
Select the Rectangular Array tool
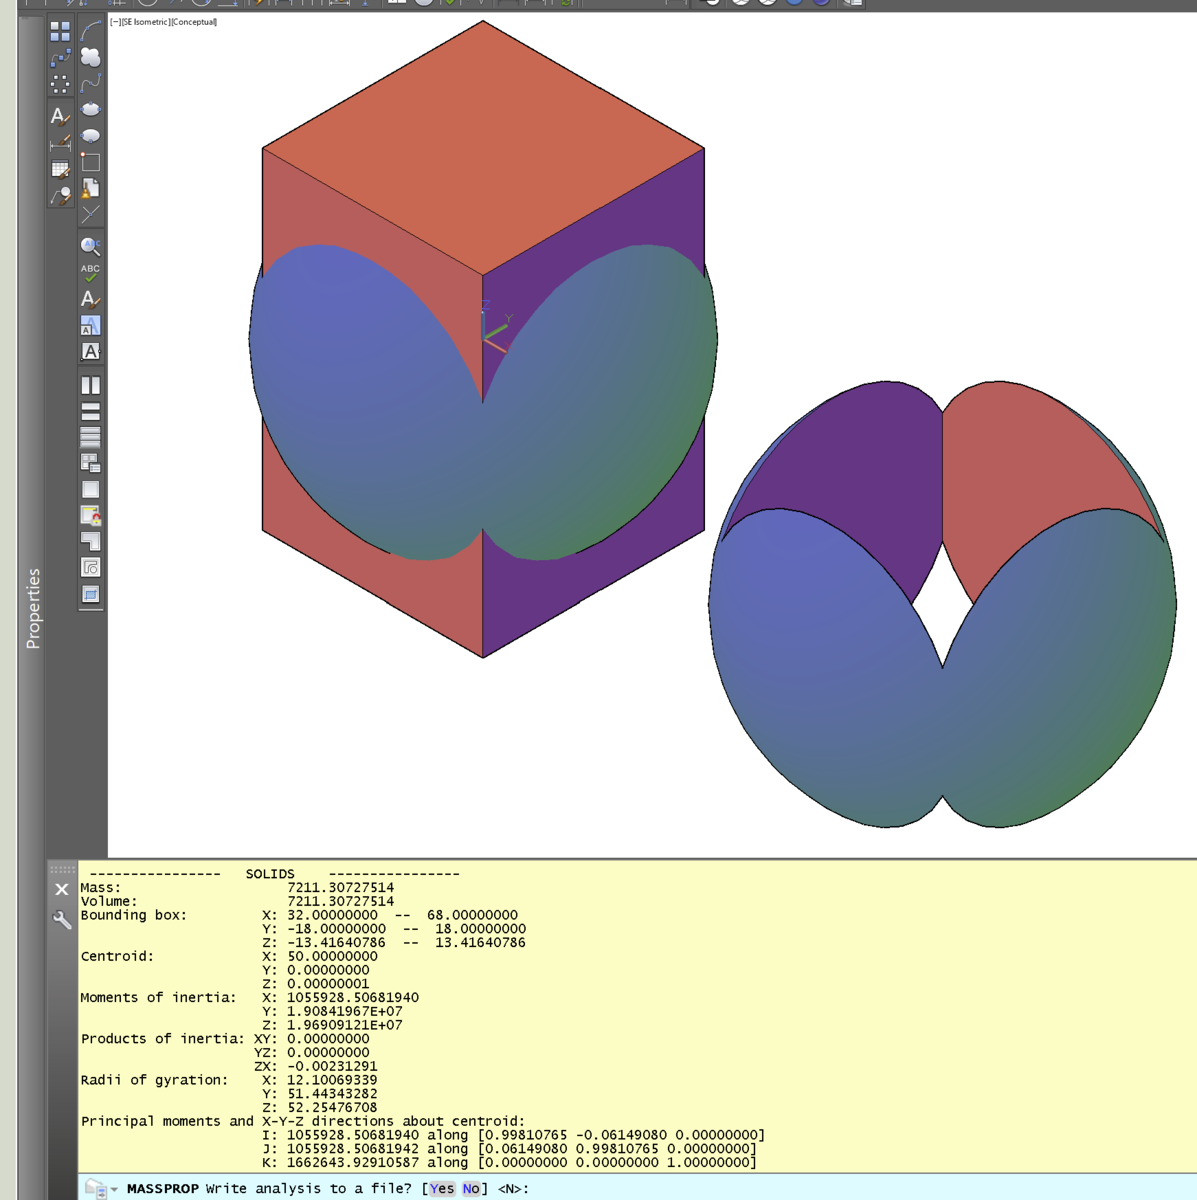(x=60, y=32)
